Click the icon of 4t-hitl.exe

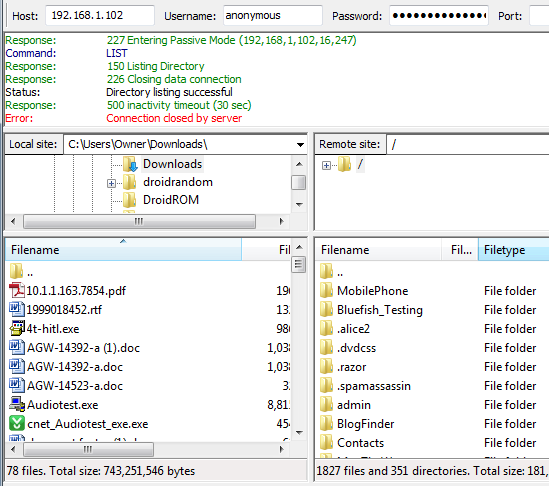click(x=16, y=328)
